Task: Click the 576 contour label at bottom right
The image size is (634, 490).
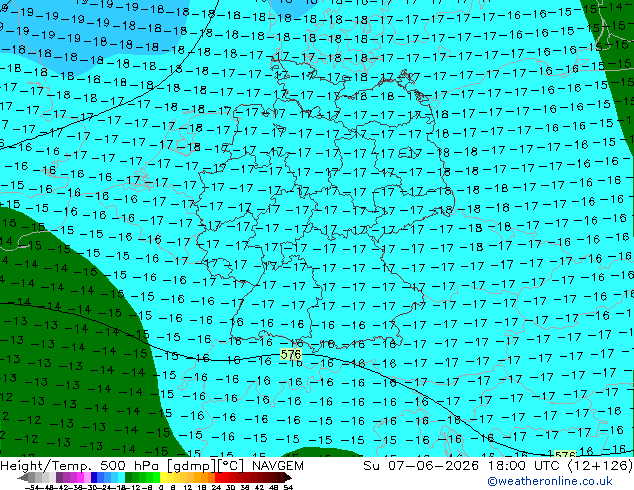Action: [x=565, y=454]
